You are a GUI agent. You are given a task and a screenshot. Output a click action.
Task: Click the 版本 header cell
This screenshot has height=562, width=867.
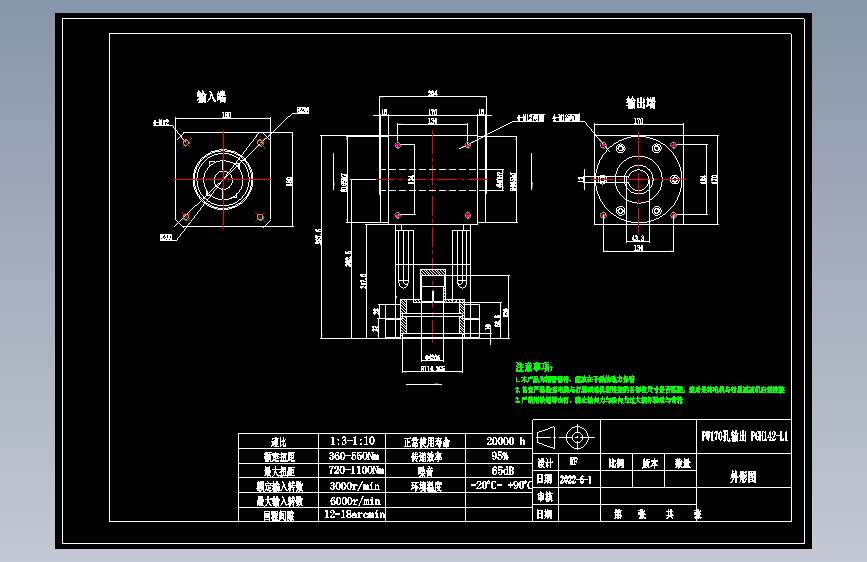click(650, 463)
